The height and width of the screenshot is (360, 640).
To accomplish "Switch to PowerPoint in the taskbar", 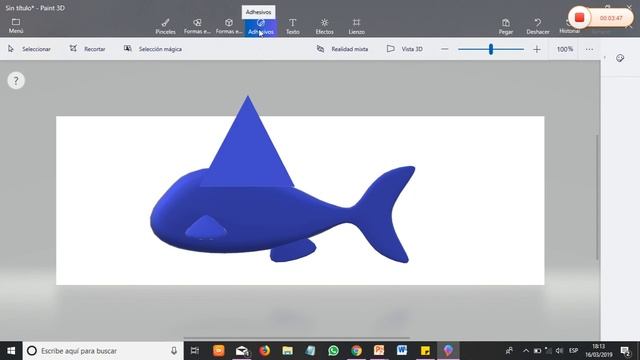I will pyautogui.click(x=379, y=351).
